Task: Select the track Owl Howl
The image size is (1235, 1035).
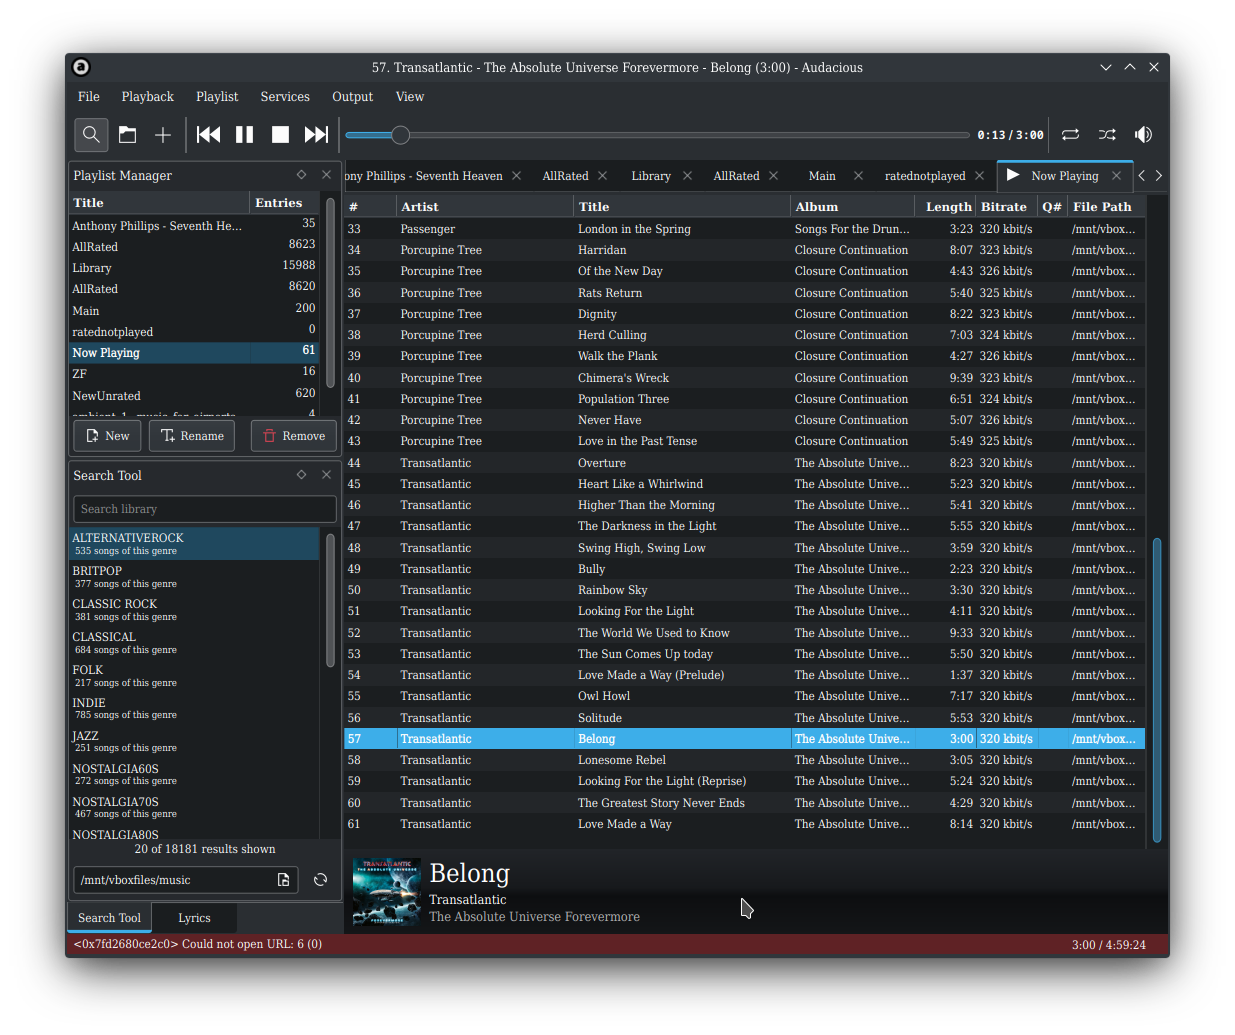Action: pos(744,696)
